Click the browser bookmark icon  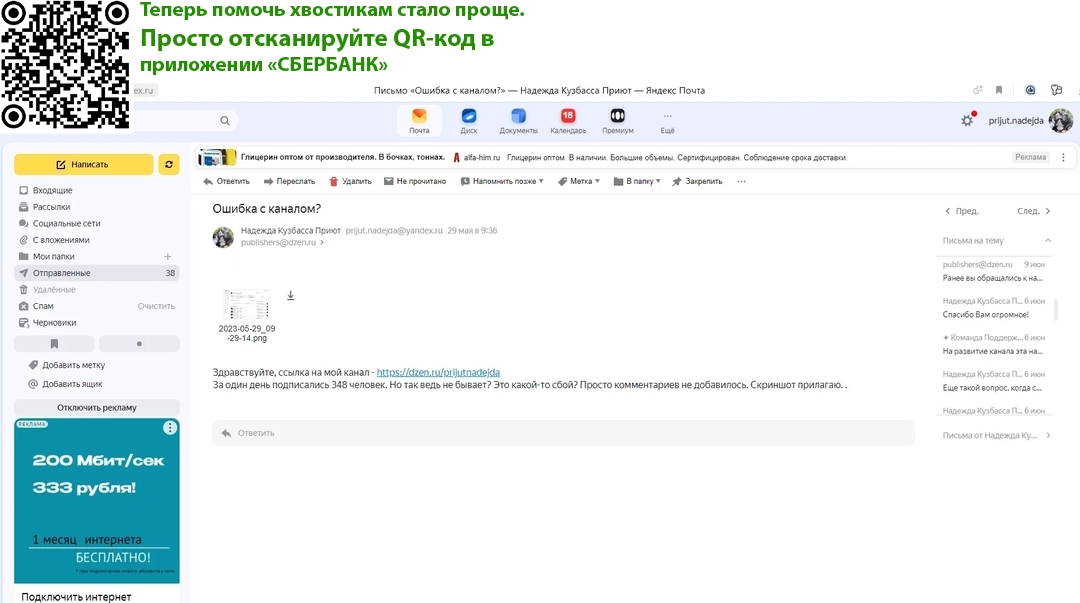coord(999,90)
